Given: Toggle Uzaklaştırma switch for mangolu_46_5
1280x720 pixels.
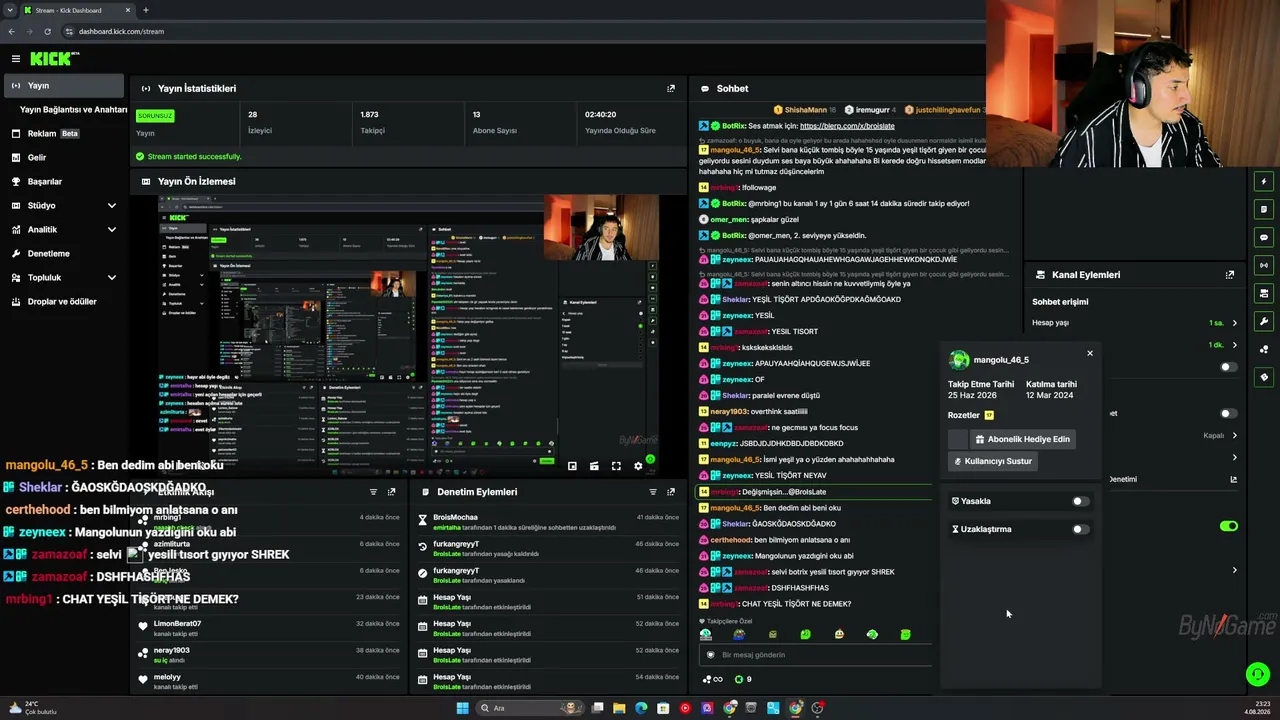Looking at the screenshot, I should 1080,529.
